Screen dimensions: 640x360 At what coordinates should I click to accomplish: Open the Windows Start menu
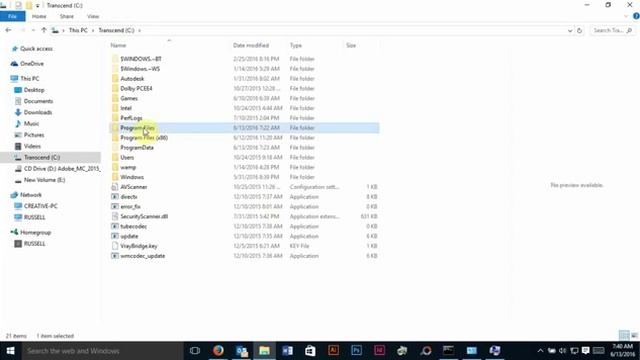10,351
